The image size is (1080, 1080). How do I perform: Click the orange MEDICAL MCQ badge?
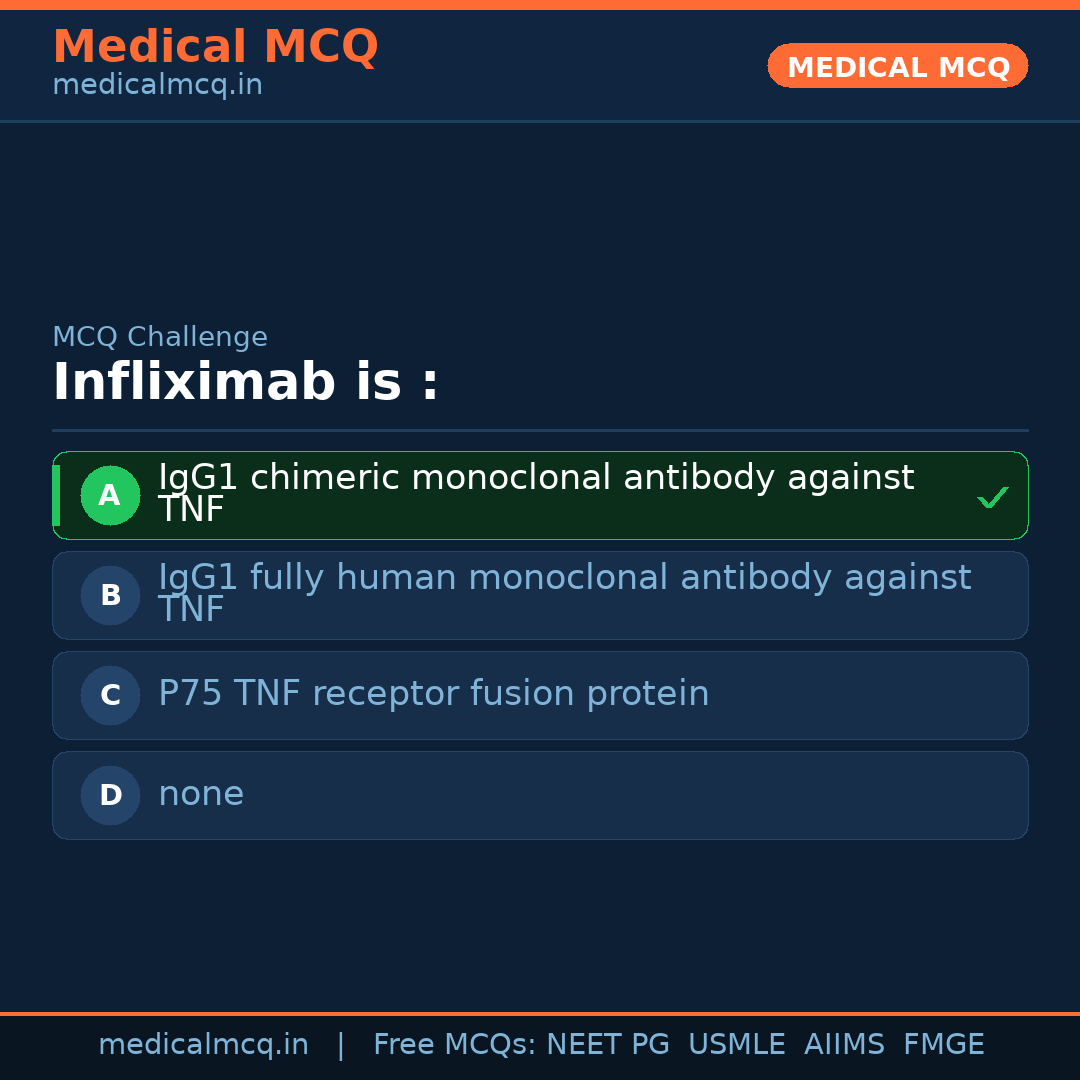[x=897, y=66]
